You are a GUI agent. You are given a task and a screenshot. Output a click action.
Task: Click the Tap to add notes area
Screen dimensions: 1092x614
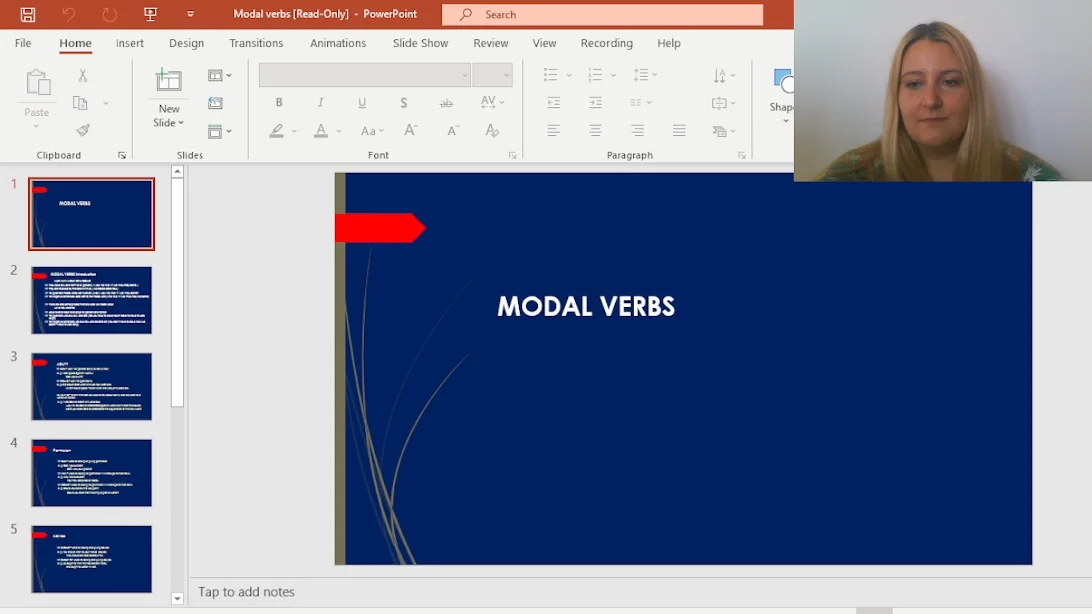(247, 592)
